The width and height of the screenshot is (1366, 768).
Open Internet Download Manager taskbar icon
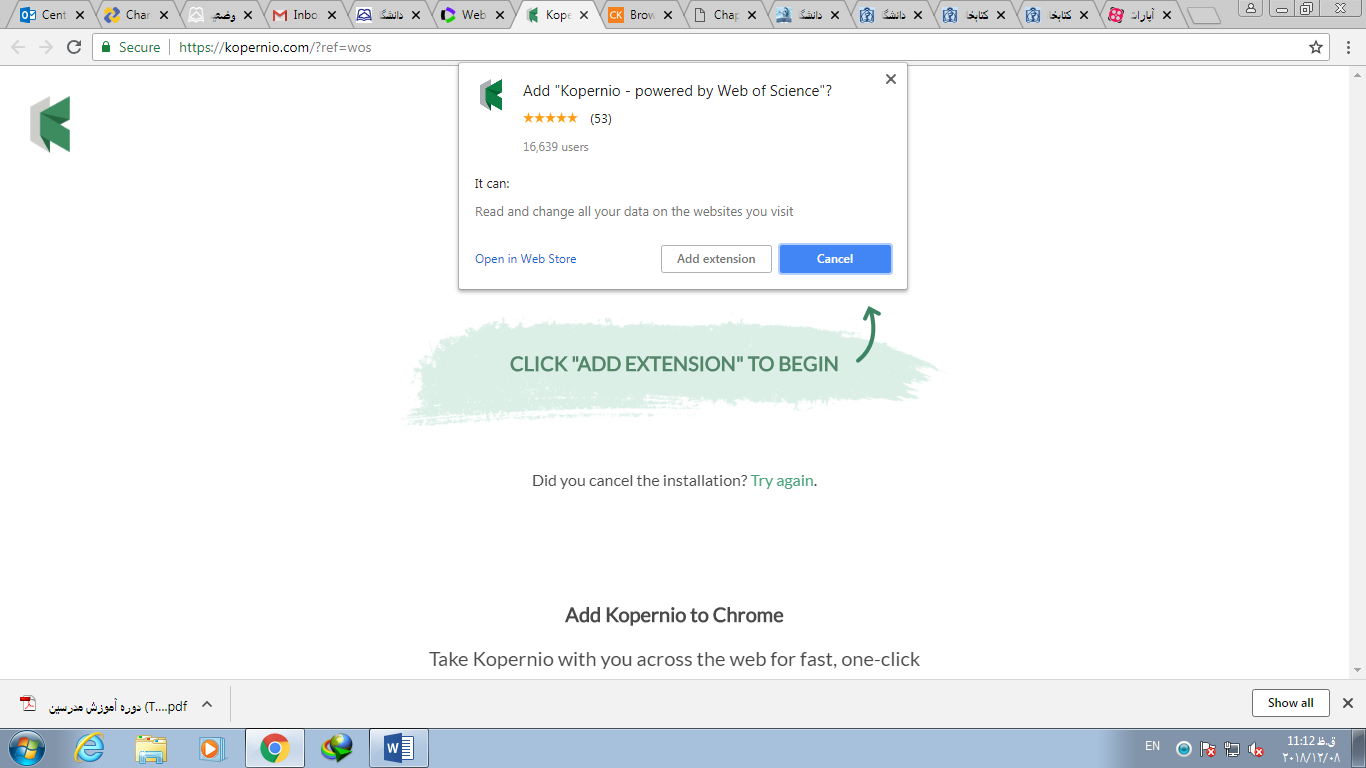[x=336, y=748]
